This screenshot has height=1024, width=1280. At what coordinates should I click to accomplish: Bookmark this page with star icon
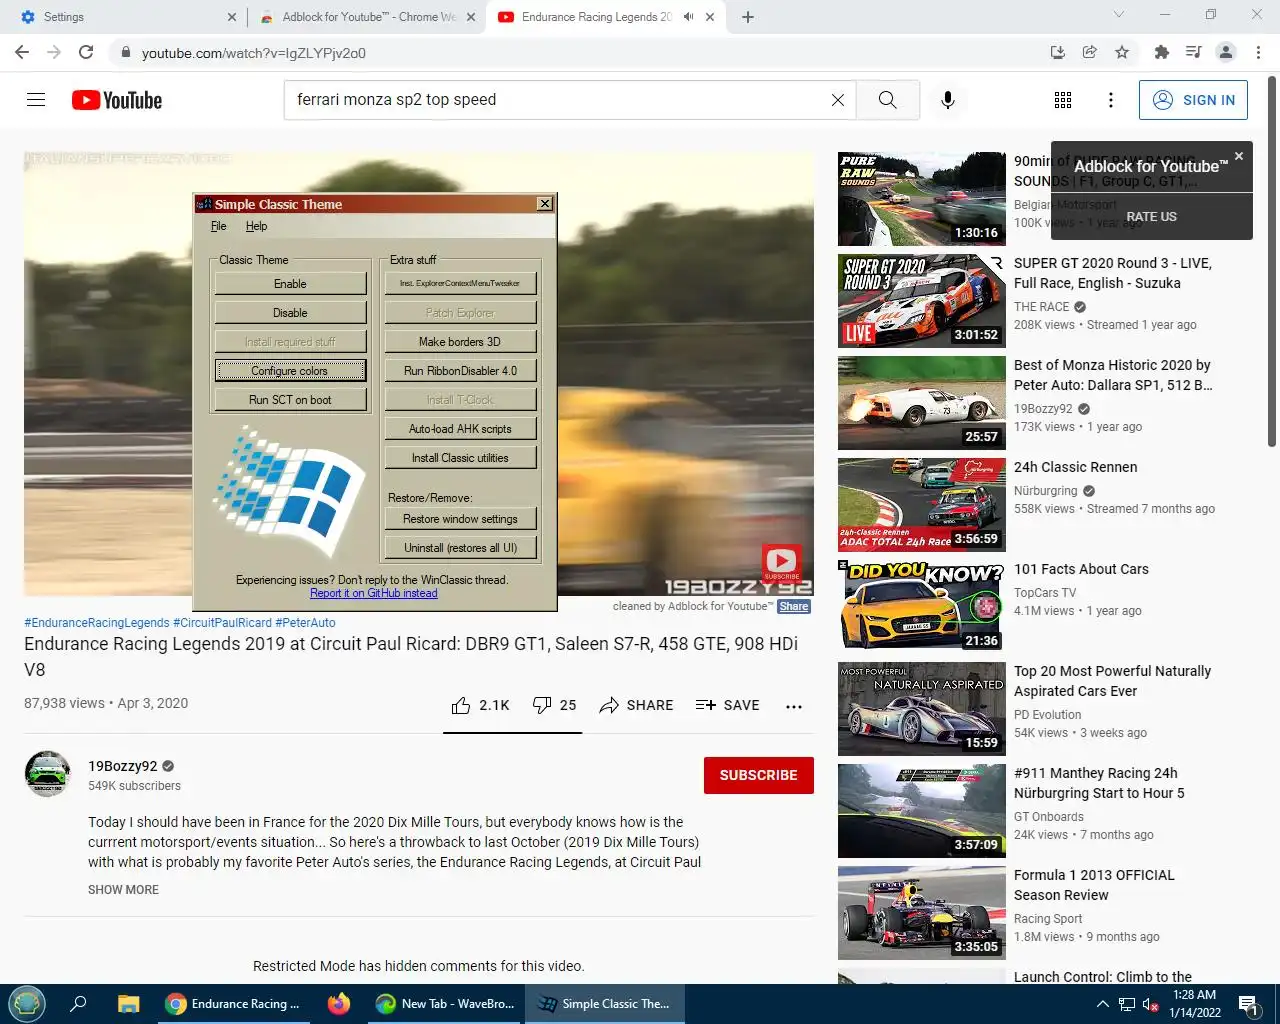point(1122,52)
